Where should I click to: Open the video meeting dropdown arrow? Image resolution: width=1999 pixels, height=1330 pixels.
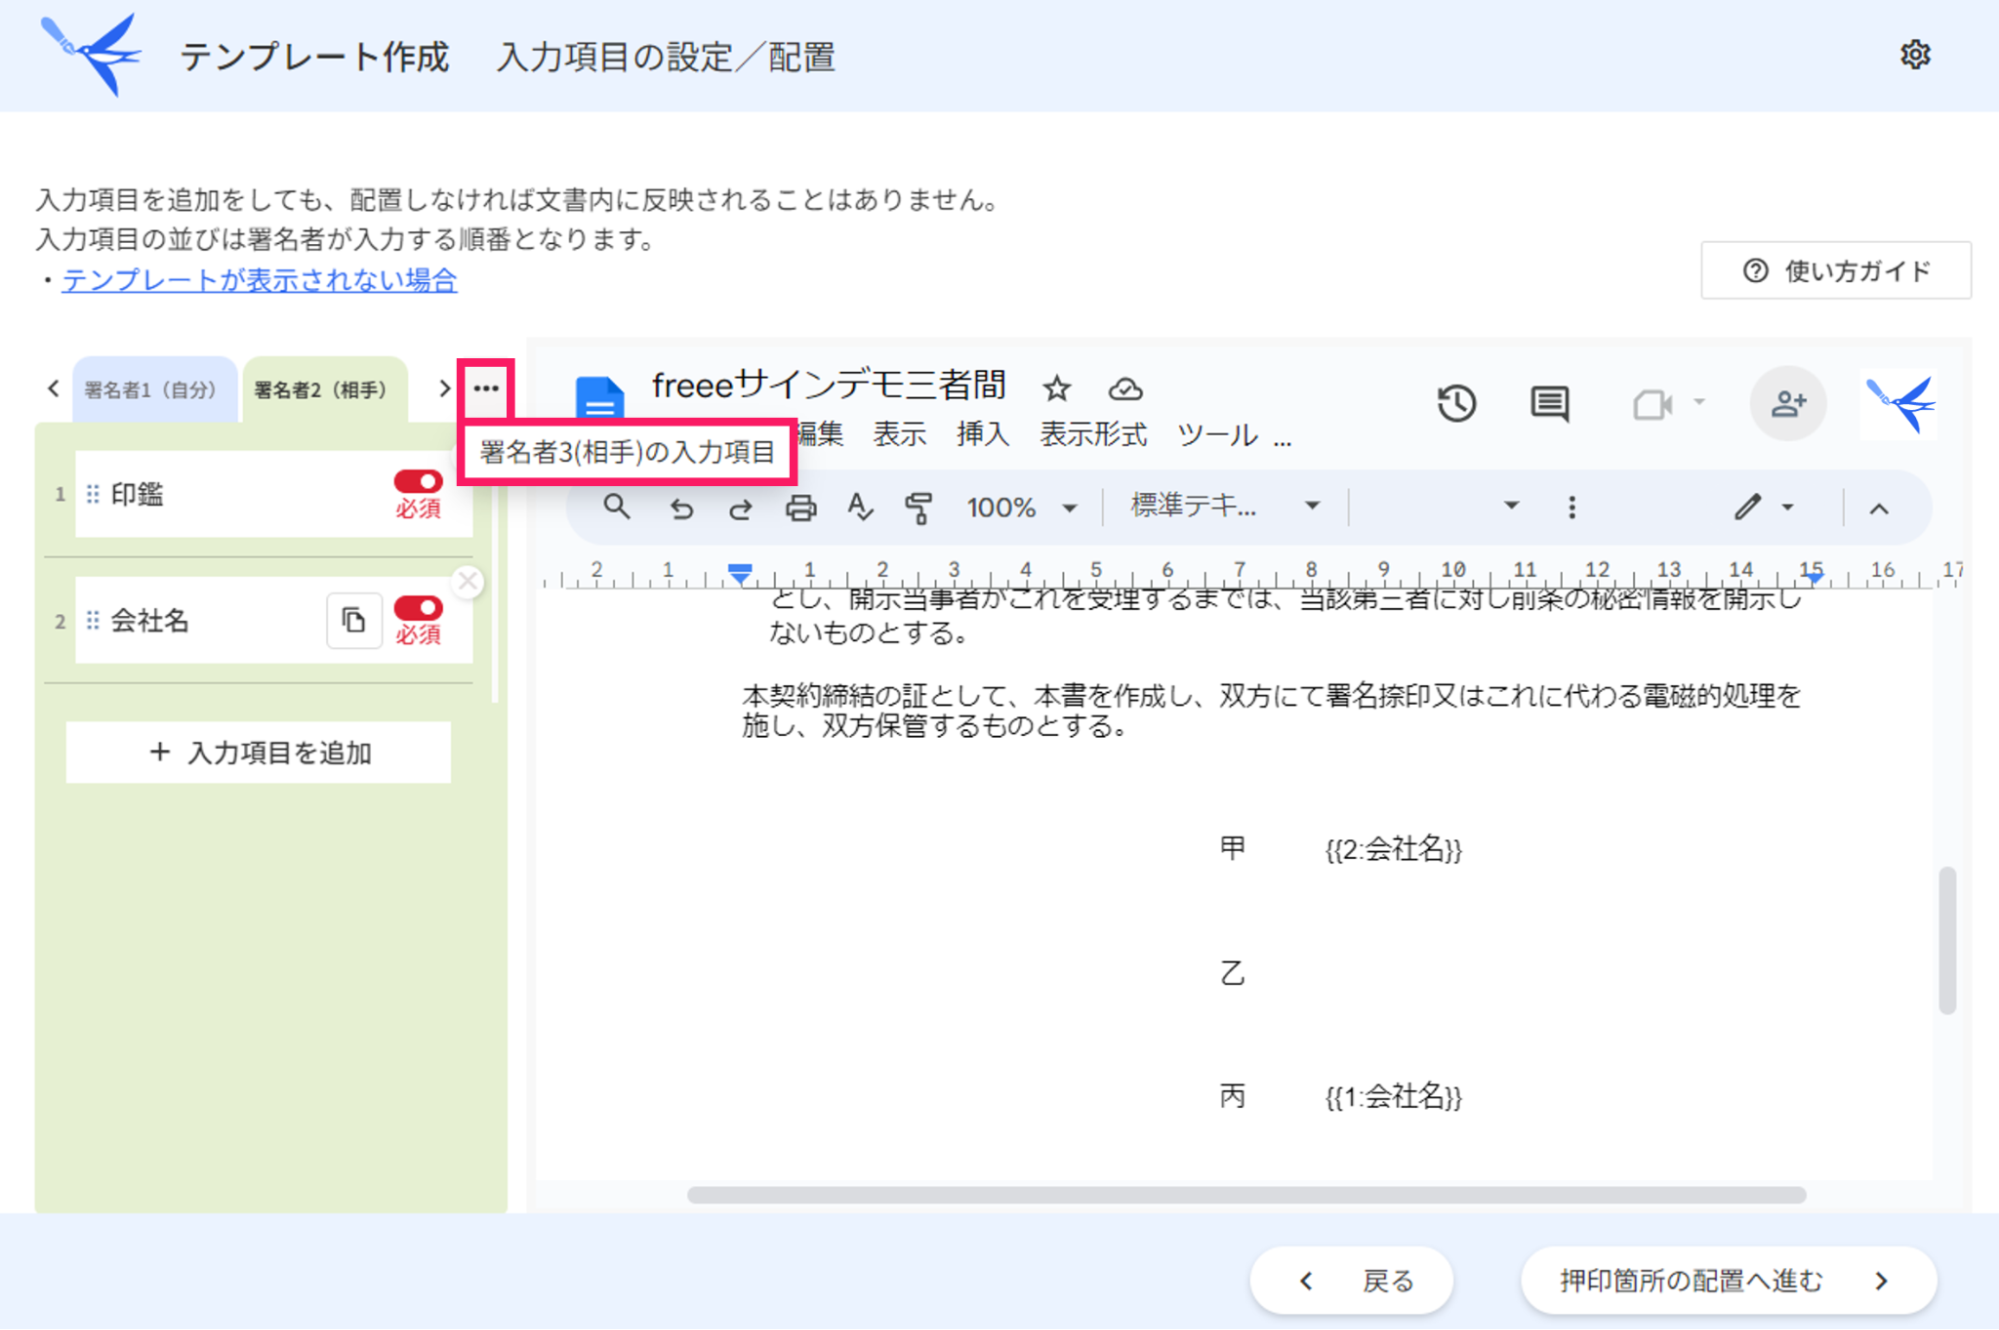tap(1698, 403)
